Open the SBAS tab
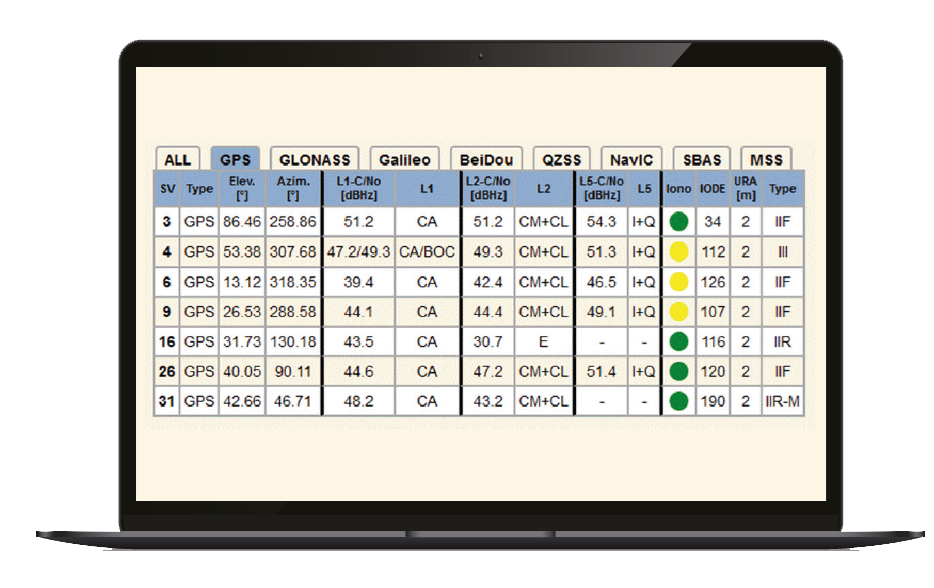 [x=702, y=159]
